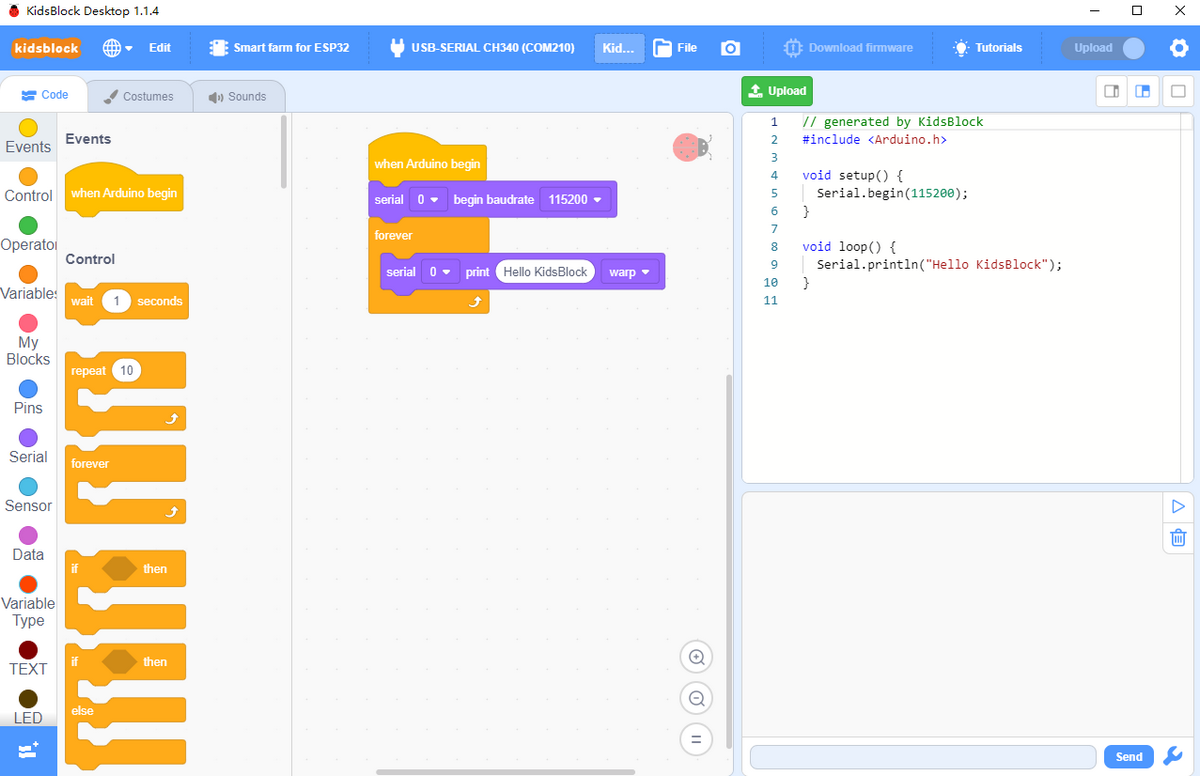Screen dimensions: 1200x776
Task: Click the Serial.println code line
Action: [939, 265]
